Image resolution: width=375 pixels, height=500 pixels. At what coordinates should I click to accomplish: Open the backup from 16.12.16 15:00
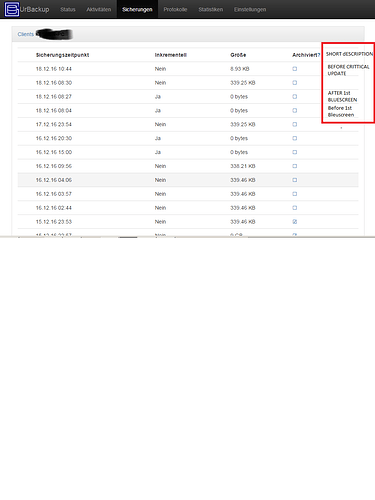point(54,152)
